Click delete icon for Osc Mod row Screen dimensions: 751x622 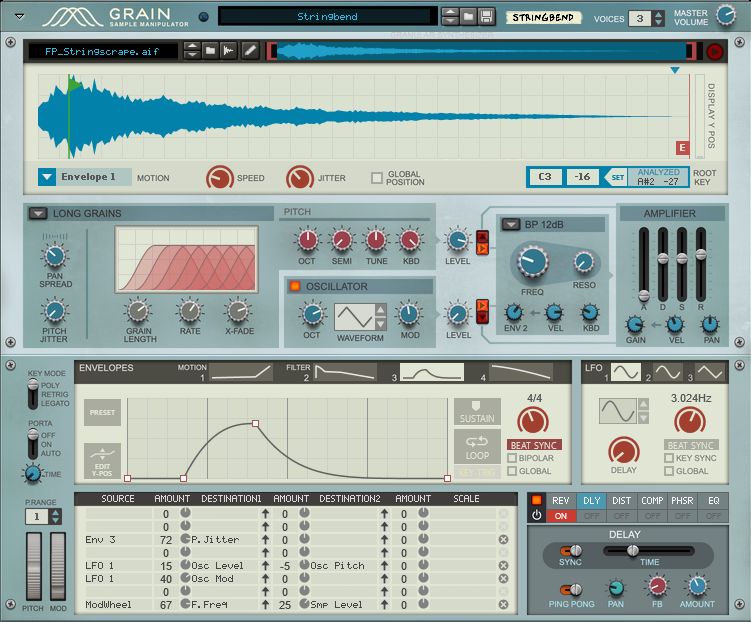click(x=503, y=578)
